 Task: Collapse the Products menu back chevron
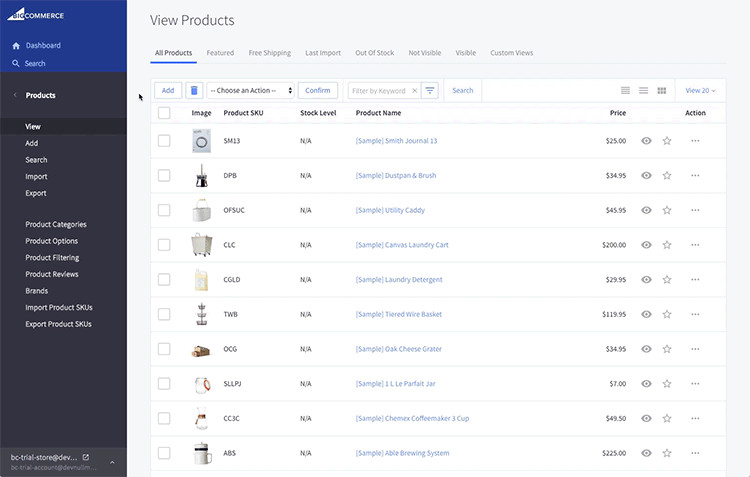click(15, 95)
